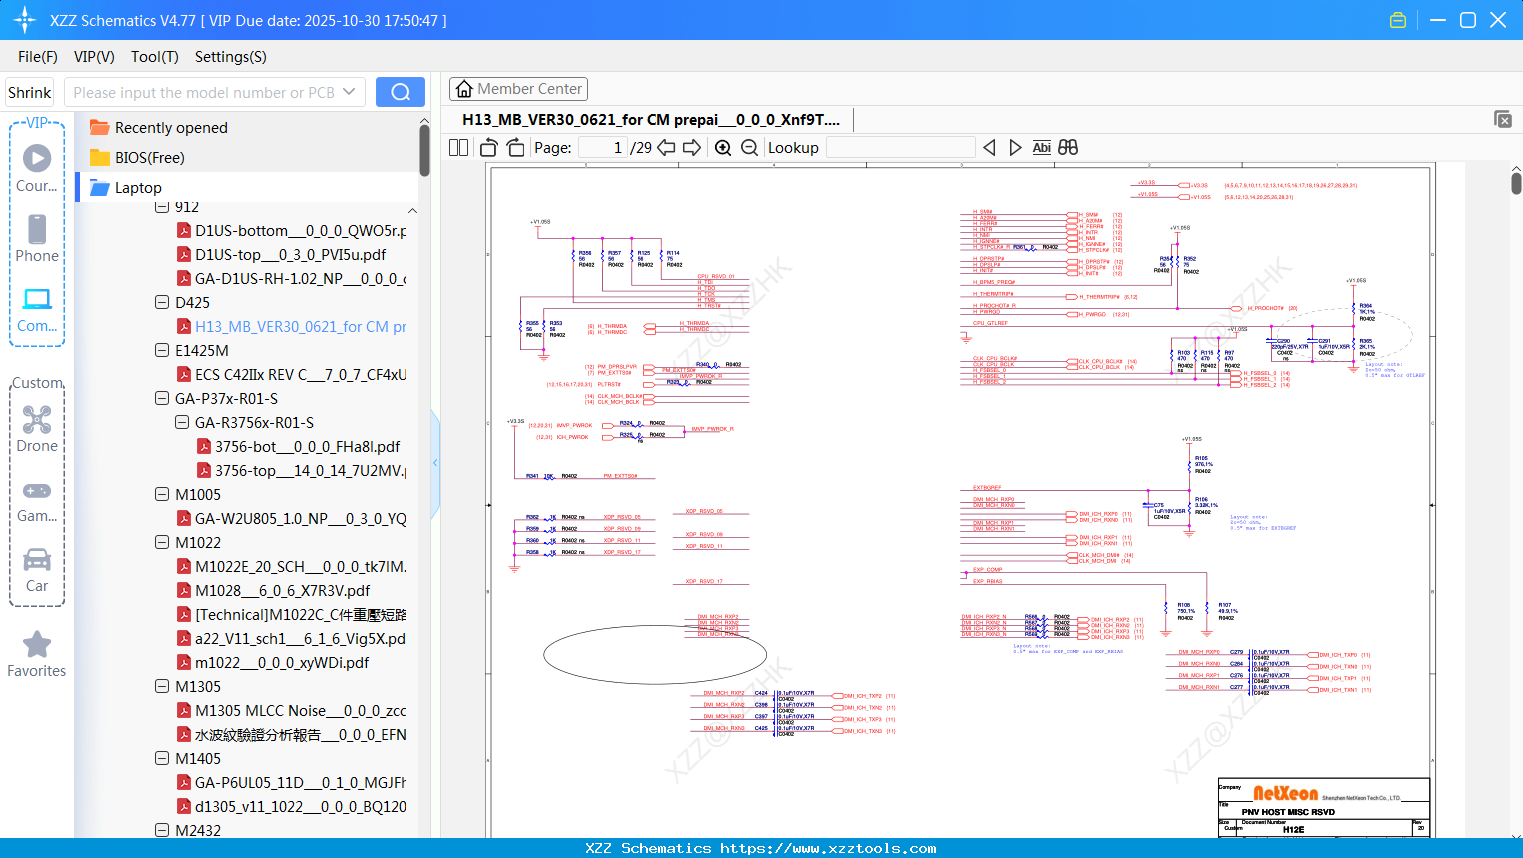Open the www.xzztools.com link
This screenshot has width=1523, height=858.
[x=828, y=848]
